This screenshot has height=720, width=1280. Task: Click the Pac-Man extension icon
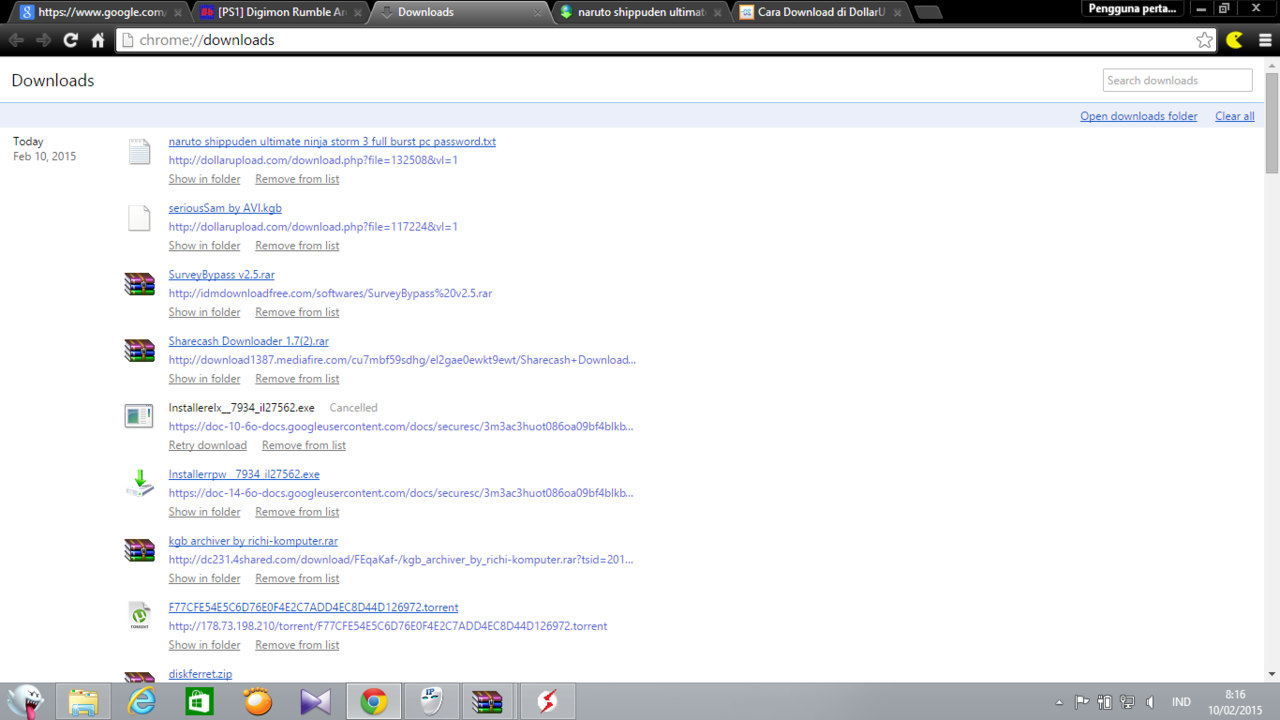pos(1236,40)
